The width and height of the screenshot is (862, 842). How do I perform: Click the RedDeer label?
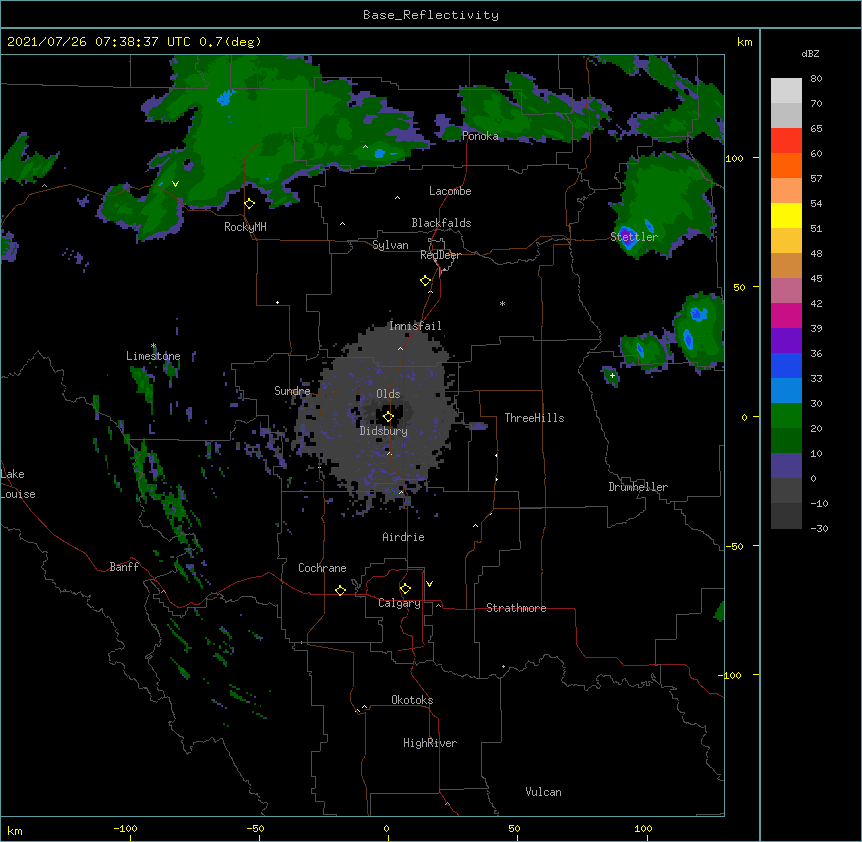point(440,255)
